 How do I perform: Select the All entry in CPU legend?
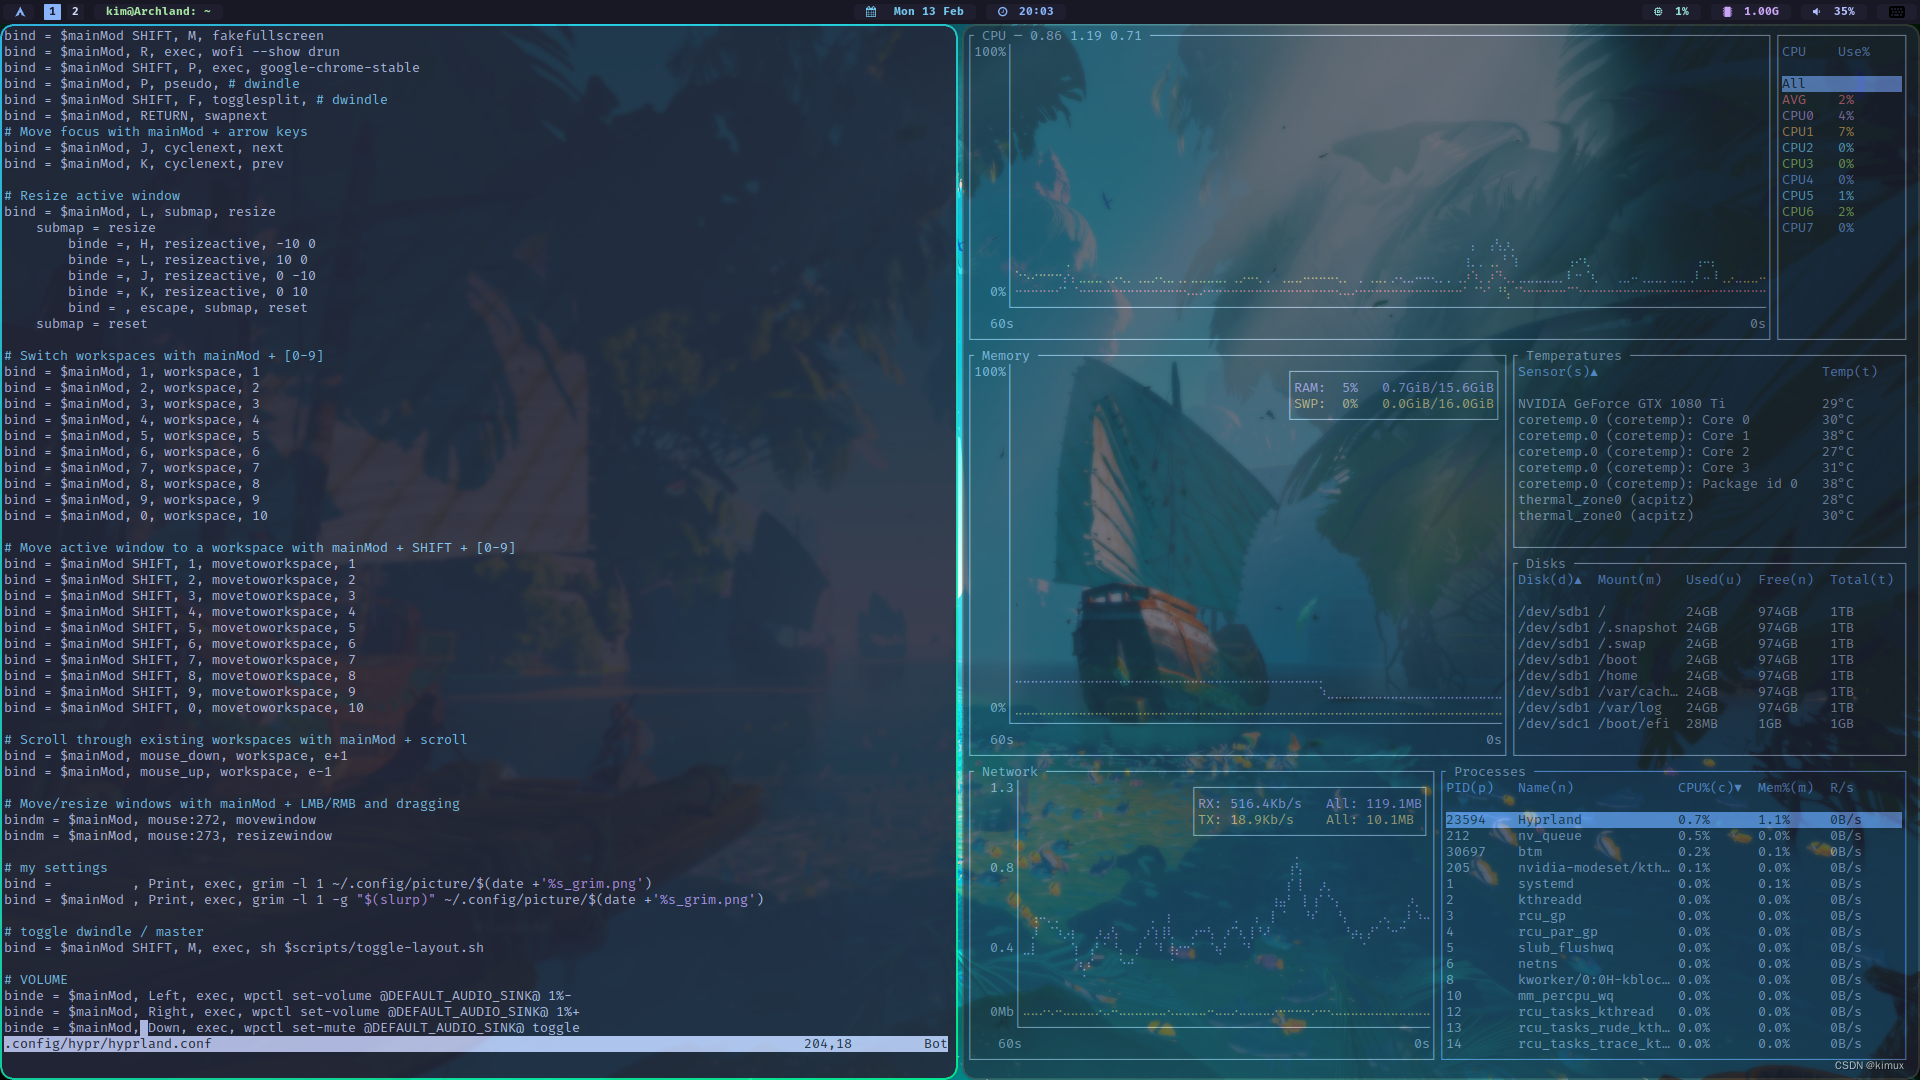tap(1841, 84)
